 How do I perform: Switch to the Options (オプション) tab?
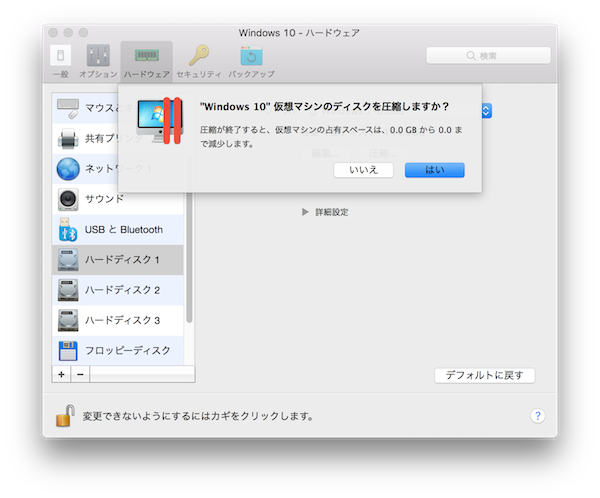point(98,58)
